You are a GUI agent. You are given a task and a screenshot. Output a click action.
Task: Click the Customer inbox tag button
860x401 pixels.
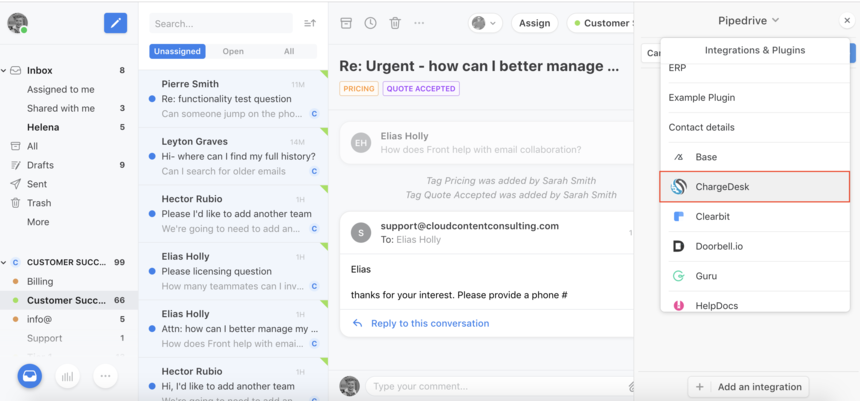601,23
